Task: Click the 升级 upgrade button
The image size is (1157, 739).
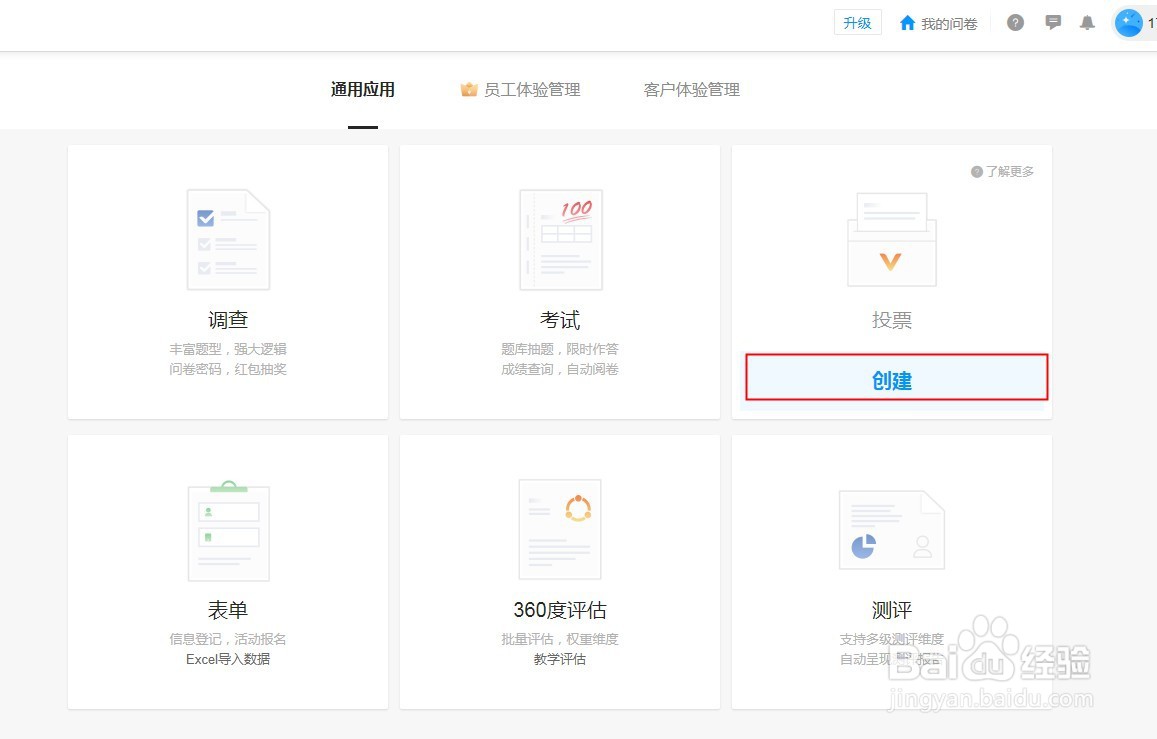Action: click(x=857, y=22)
